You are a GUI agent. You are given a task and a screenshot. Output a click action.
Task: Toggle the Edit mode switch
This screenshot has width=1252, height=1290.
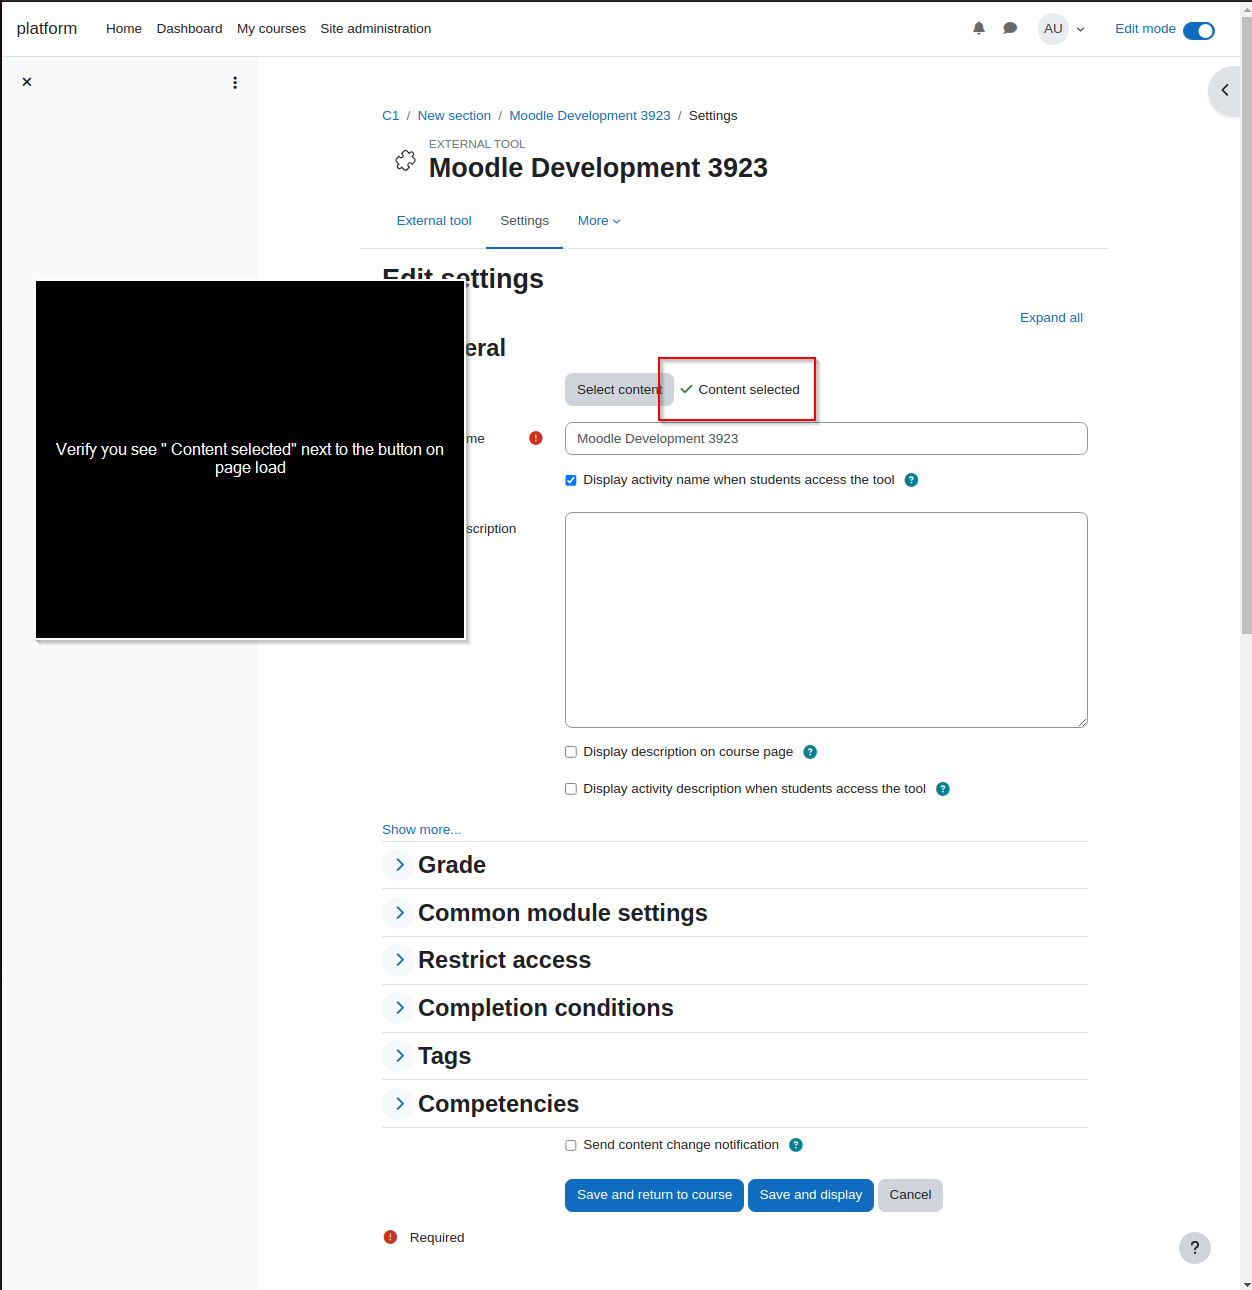[x=1199, y=30]
